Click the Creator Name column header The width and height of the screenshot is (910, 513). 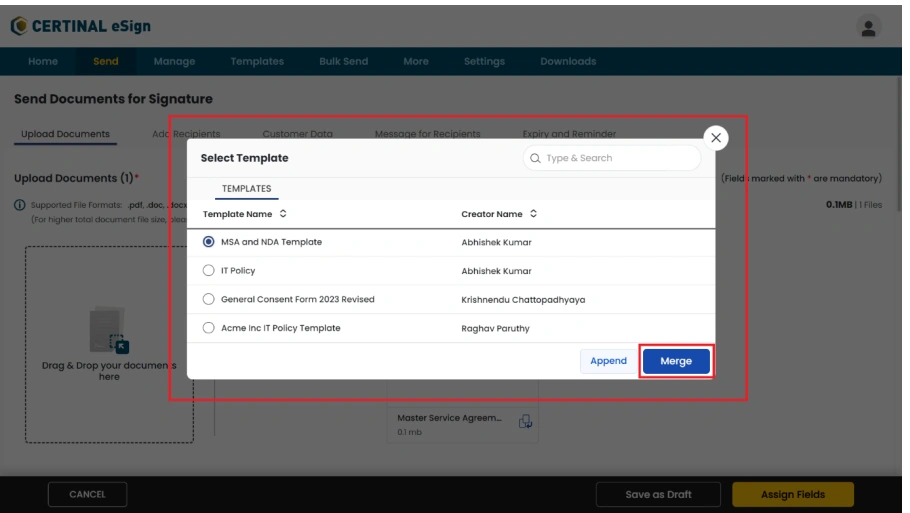pyautogui.click(x=492, y=214)
